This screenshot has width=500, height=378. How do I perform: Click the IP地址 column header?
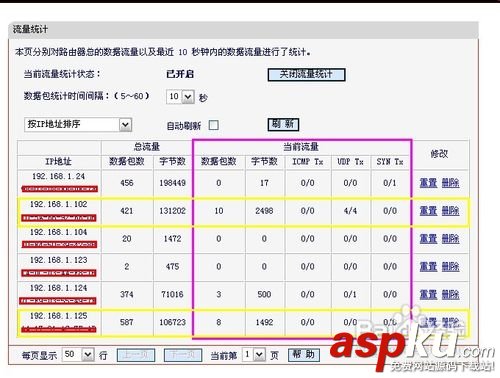[58, 162]
